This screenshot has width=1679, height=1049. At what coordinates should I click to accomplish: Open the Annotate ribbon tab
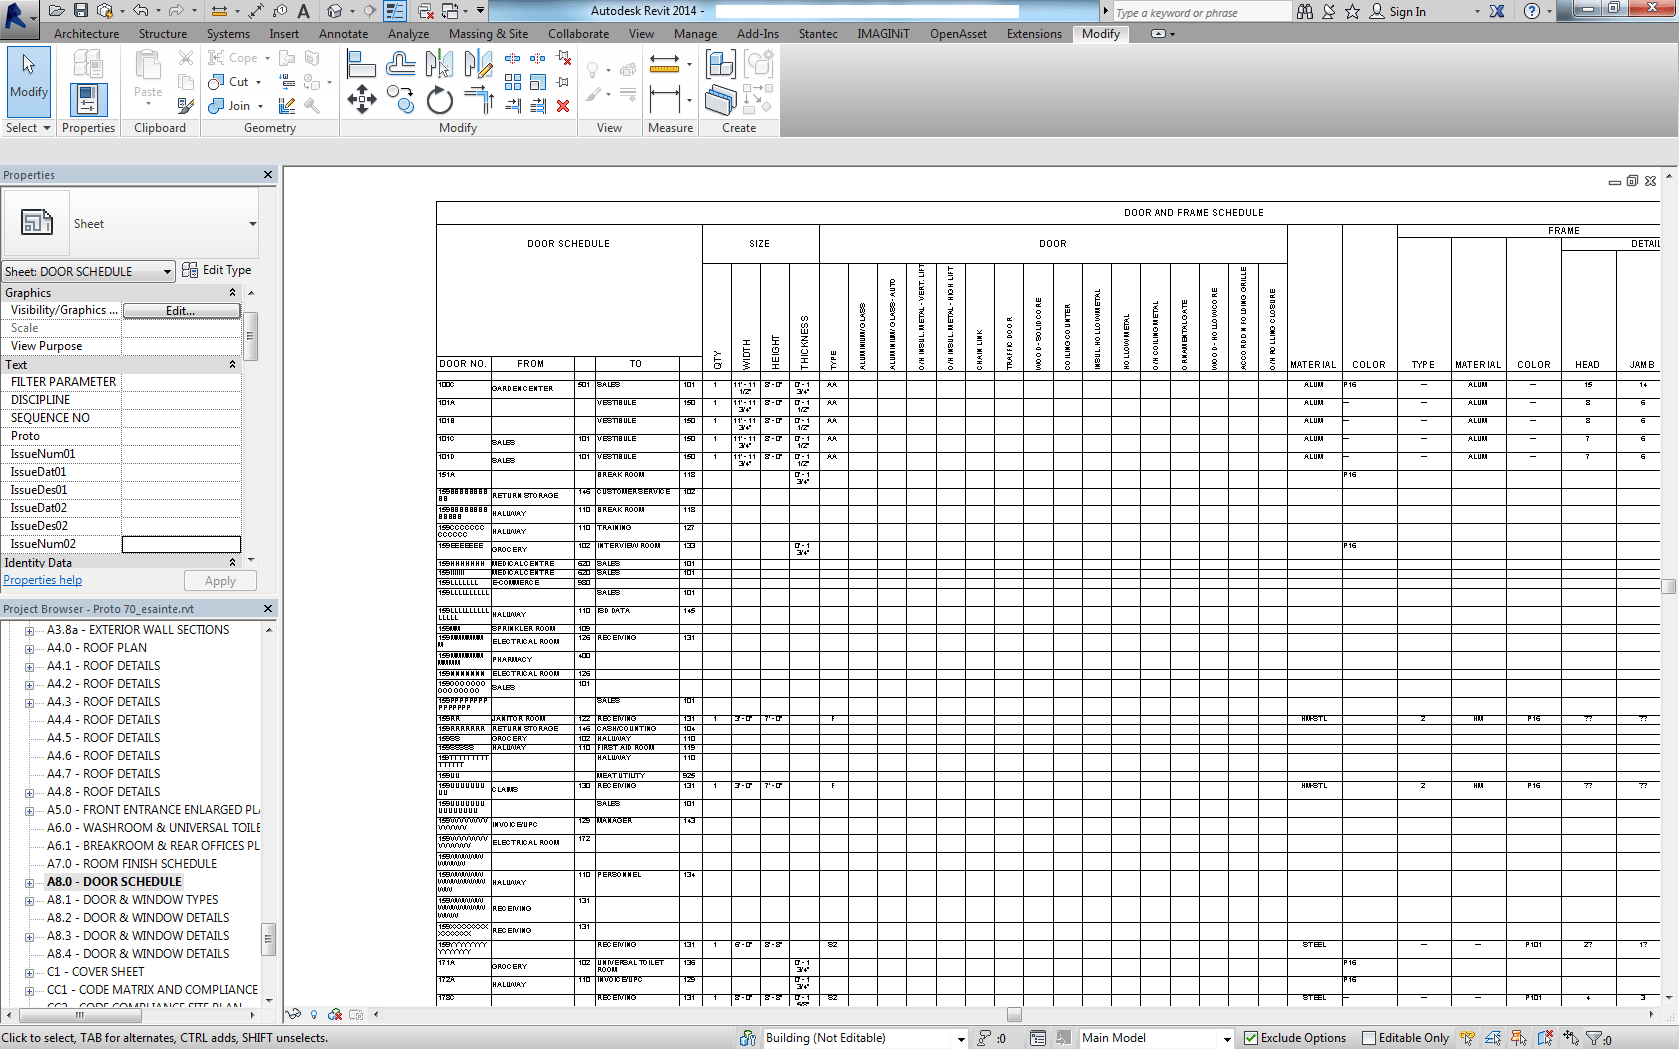pos(343,33)
